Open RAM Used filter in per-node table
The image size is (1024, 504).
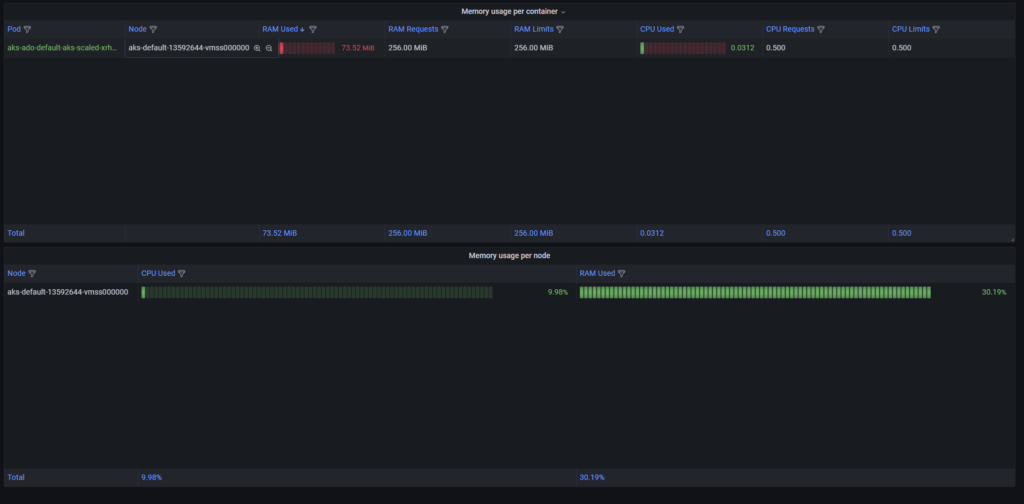click(x=621, y=274)
